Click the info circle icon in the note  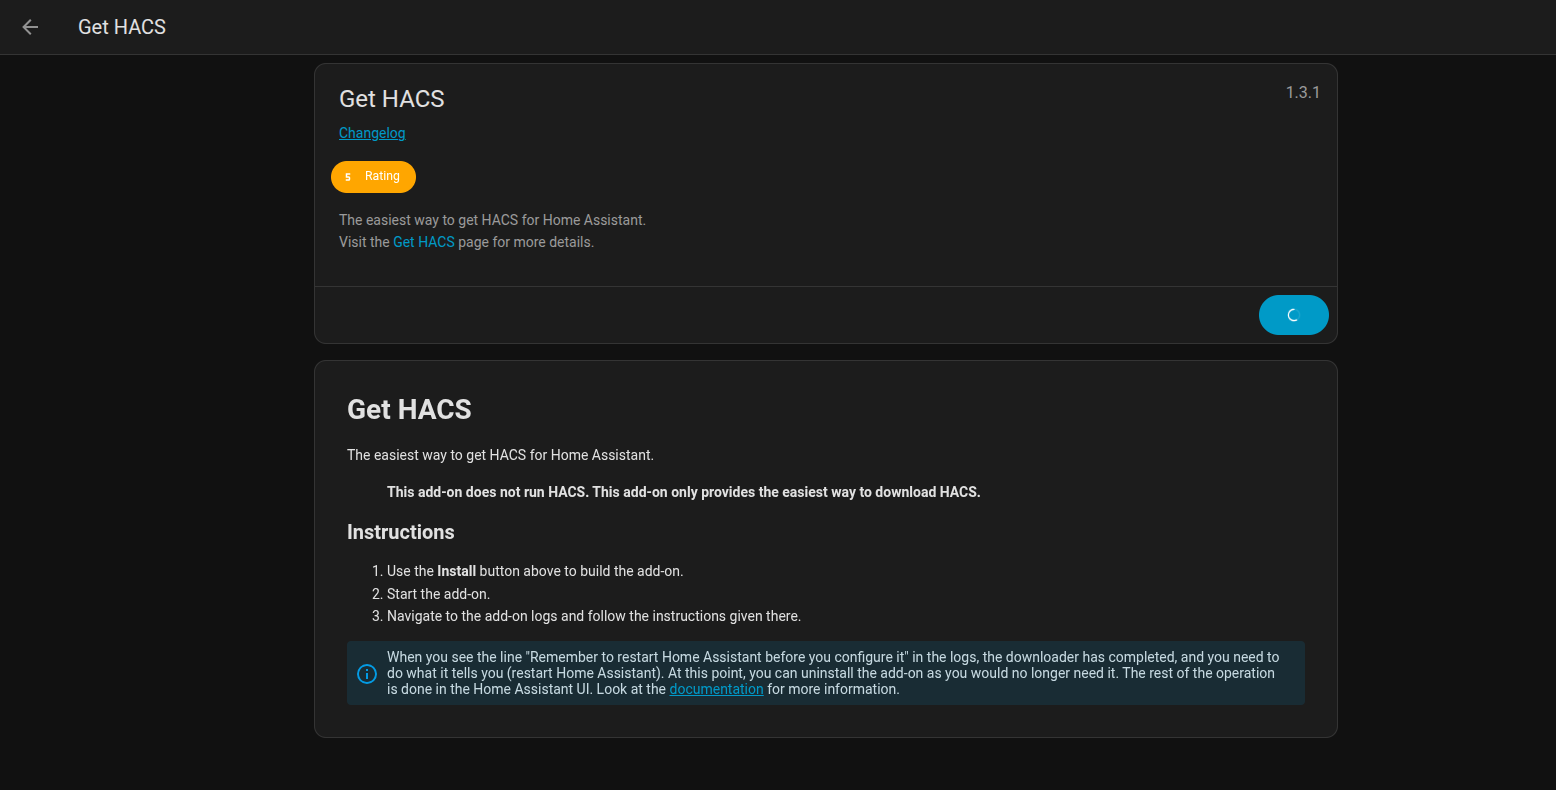coord(367,673)
